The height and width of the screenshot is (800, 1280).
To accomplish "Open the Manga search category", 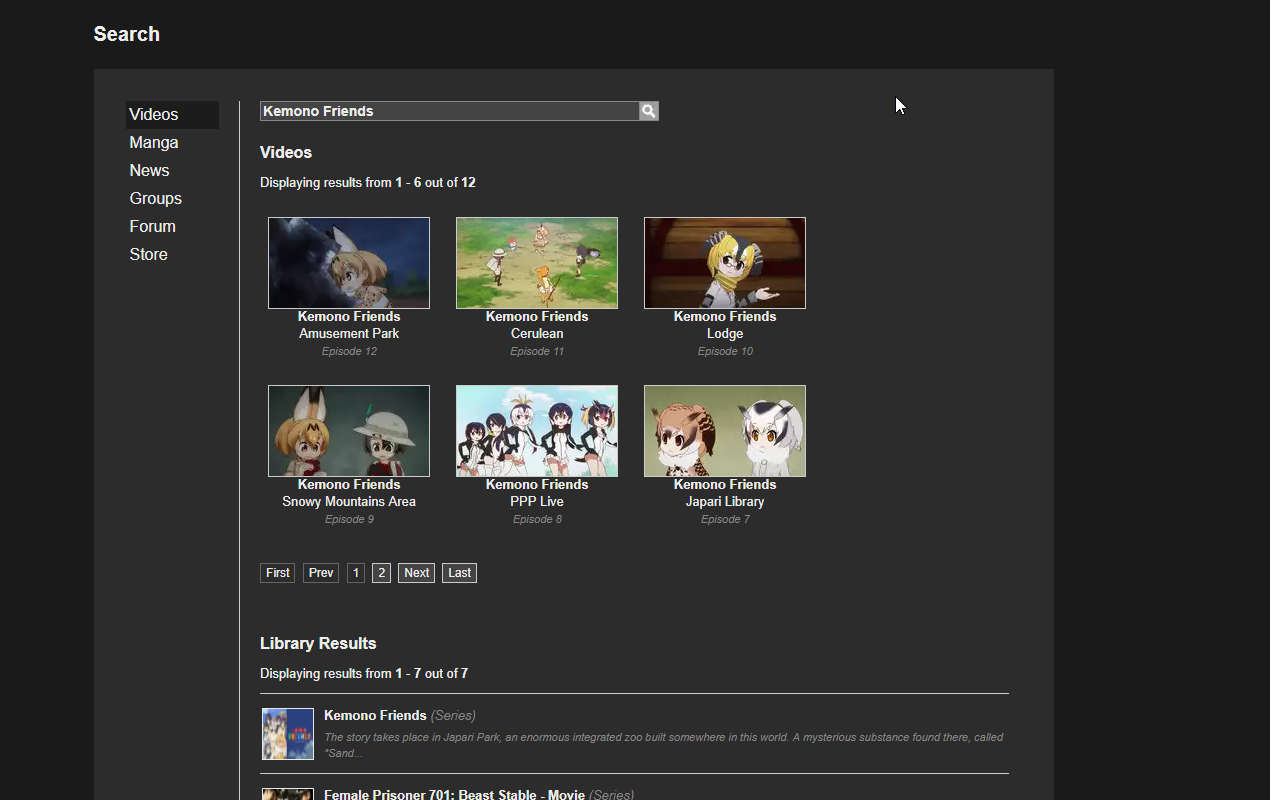I will pyautogui.click(x=154, y=143).
